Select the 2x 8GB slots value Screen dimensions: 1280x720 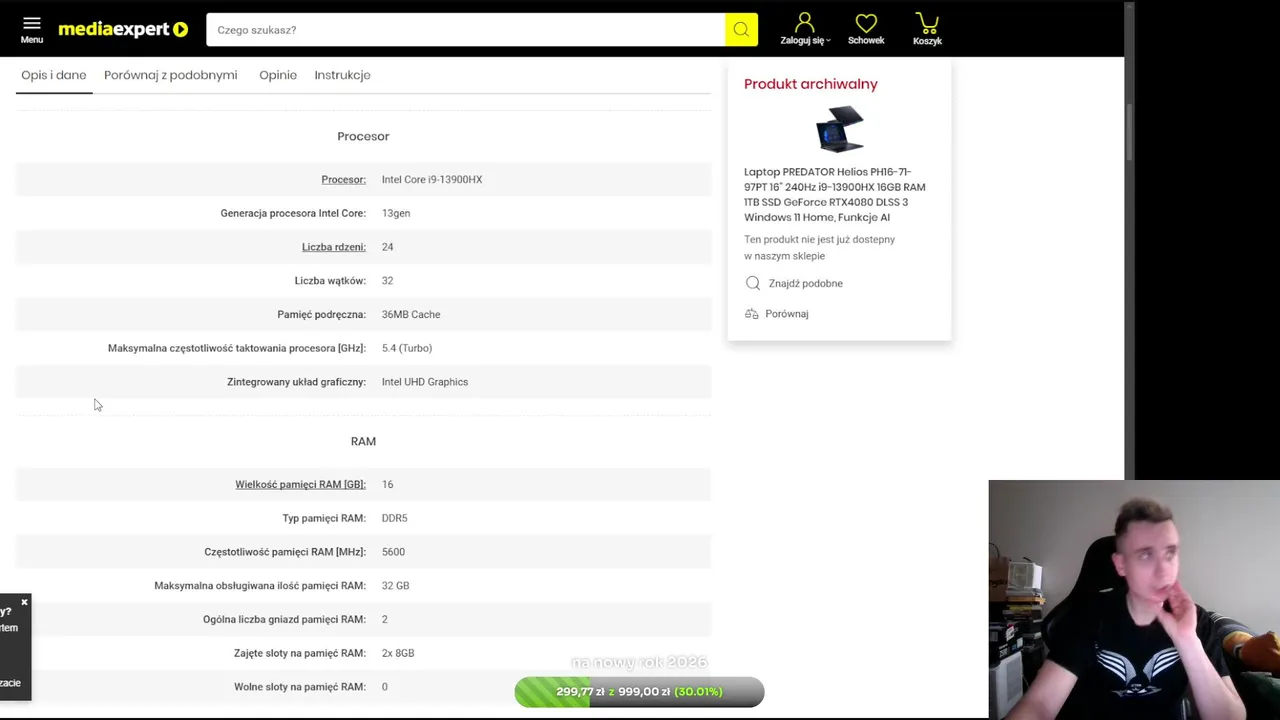pos(398,653)
